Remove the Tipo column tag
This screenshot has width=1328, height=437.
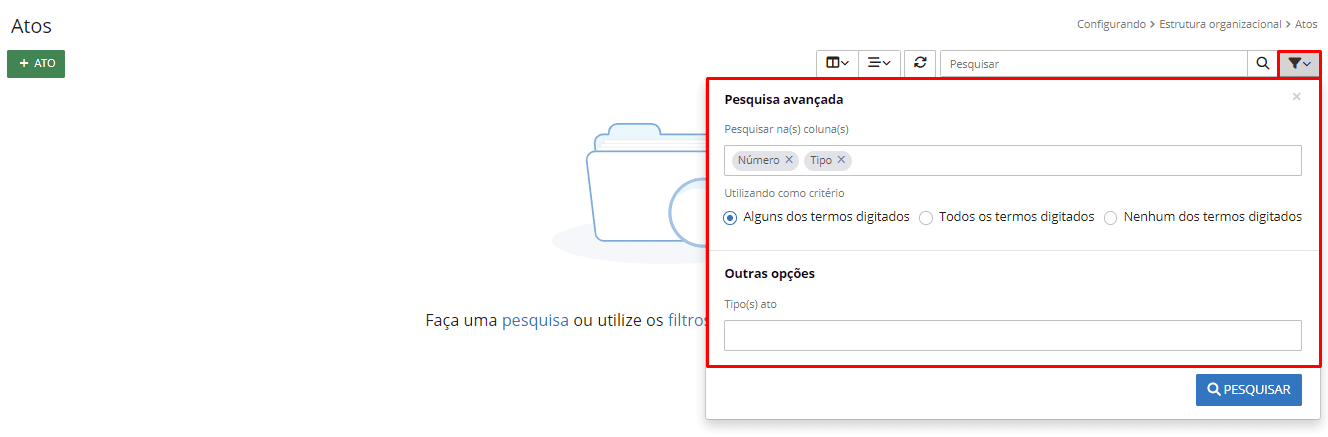click(x=842, y=160)
